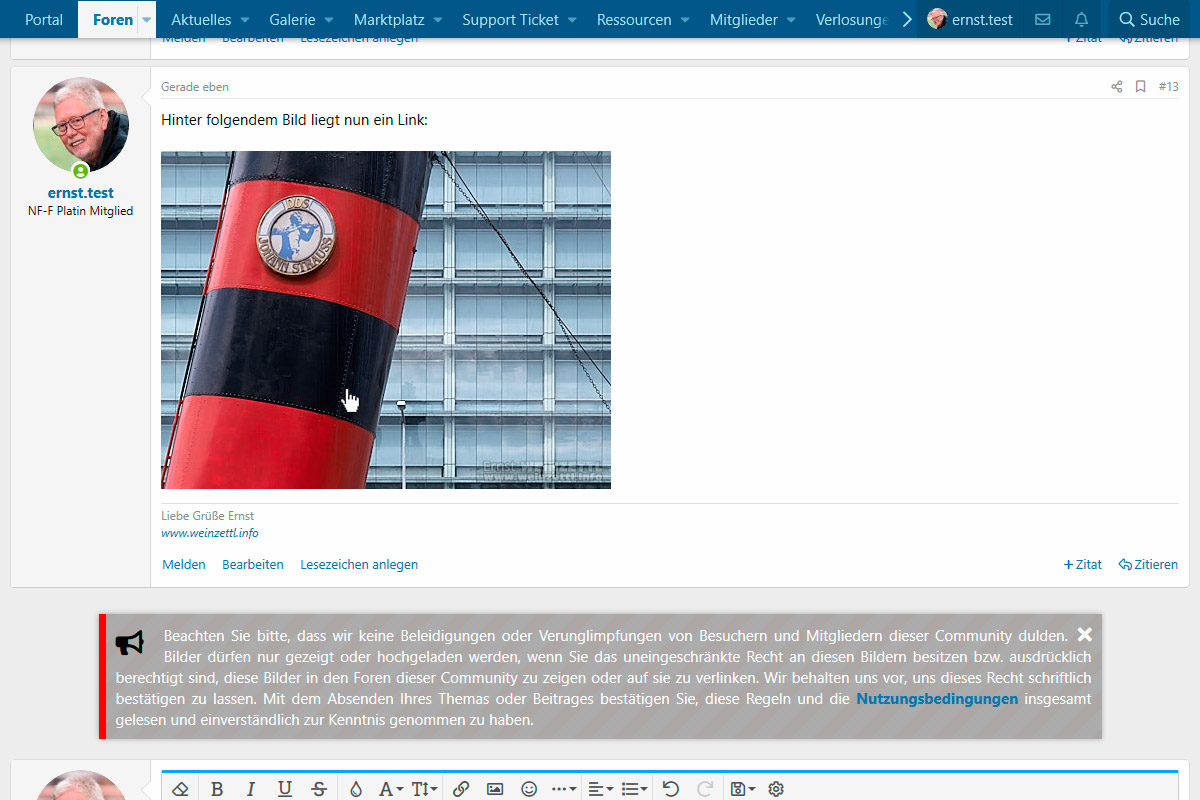Screen dimensions: 1200x800
Task: Insert a link with chain icon
Action: (461, 789)
